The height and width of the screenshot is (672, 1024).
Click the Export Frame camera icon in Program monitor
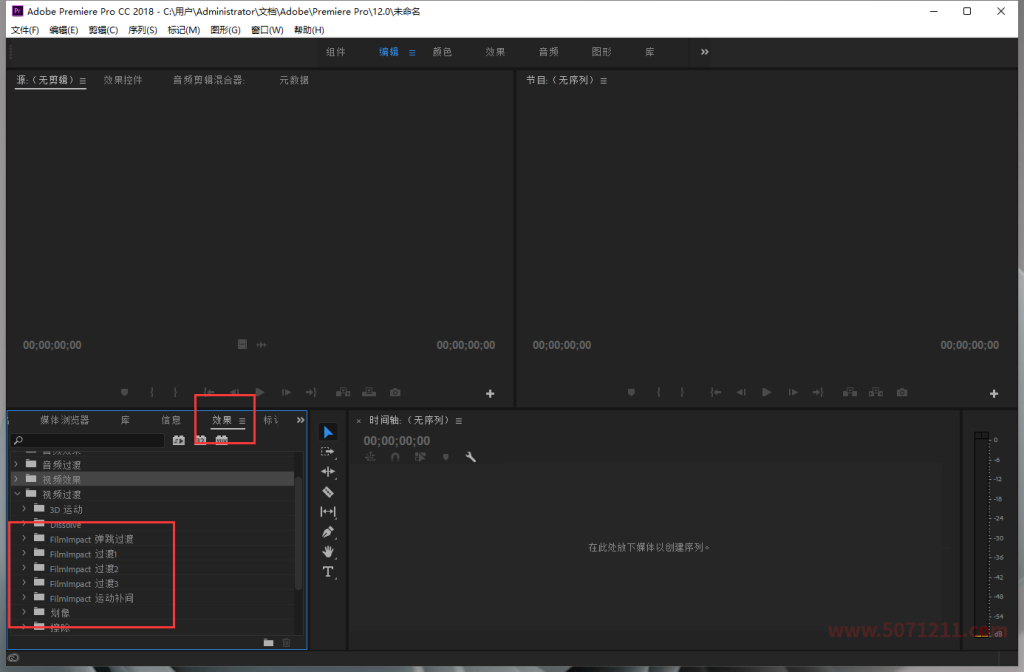(902, 393)
